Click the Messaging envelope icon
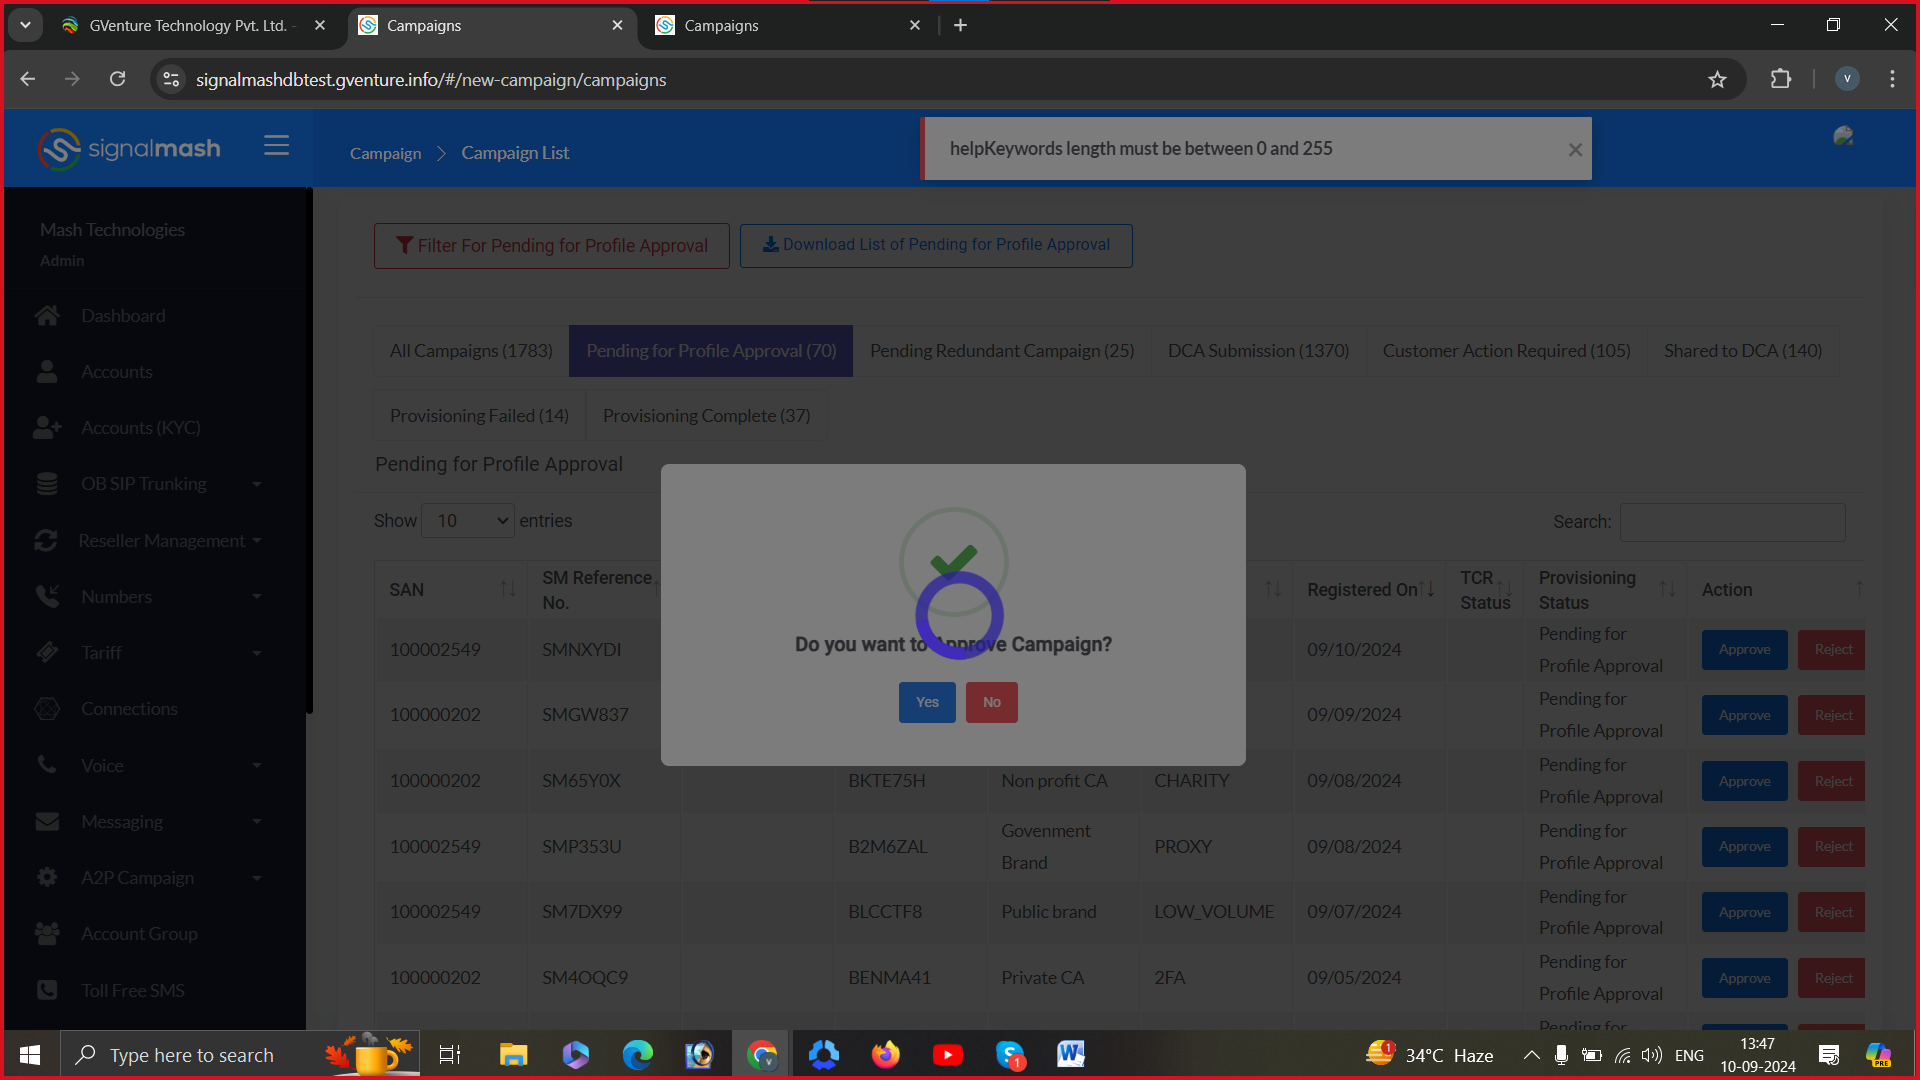This screenshot has width=1920, height=1080. point(47,822)
